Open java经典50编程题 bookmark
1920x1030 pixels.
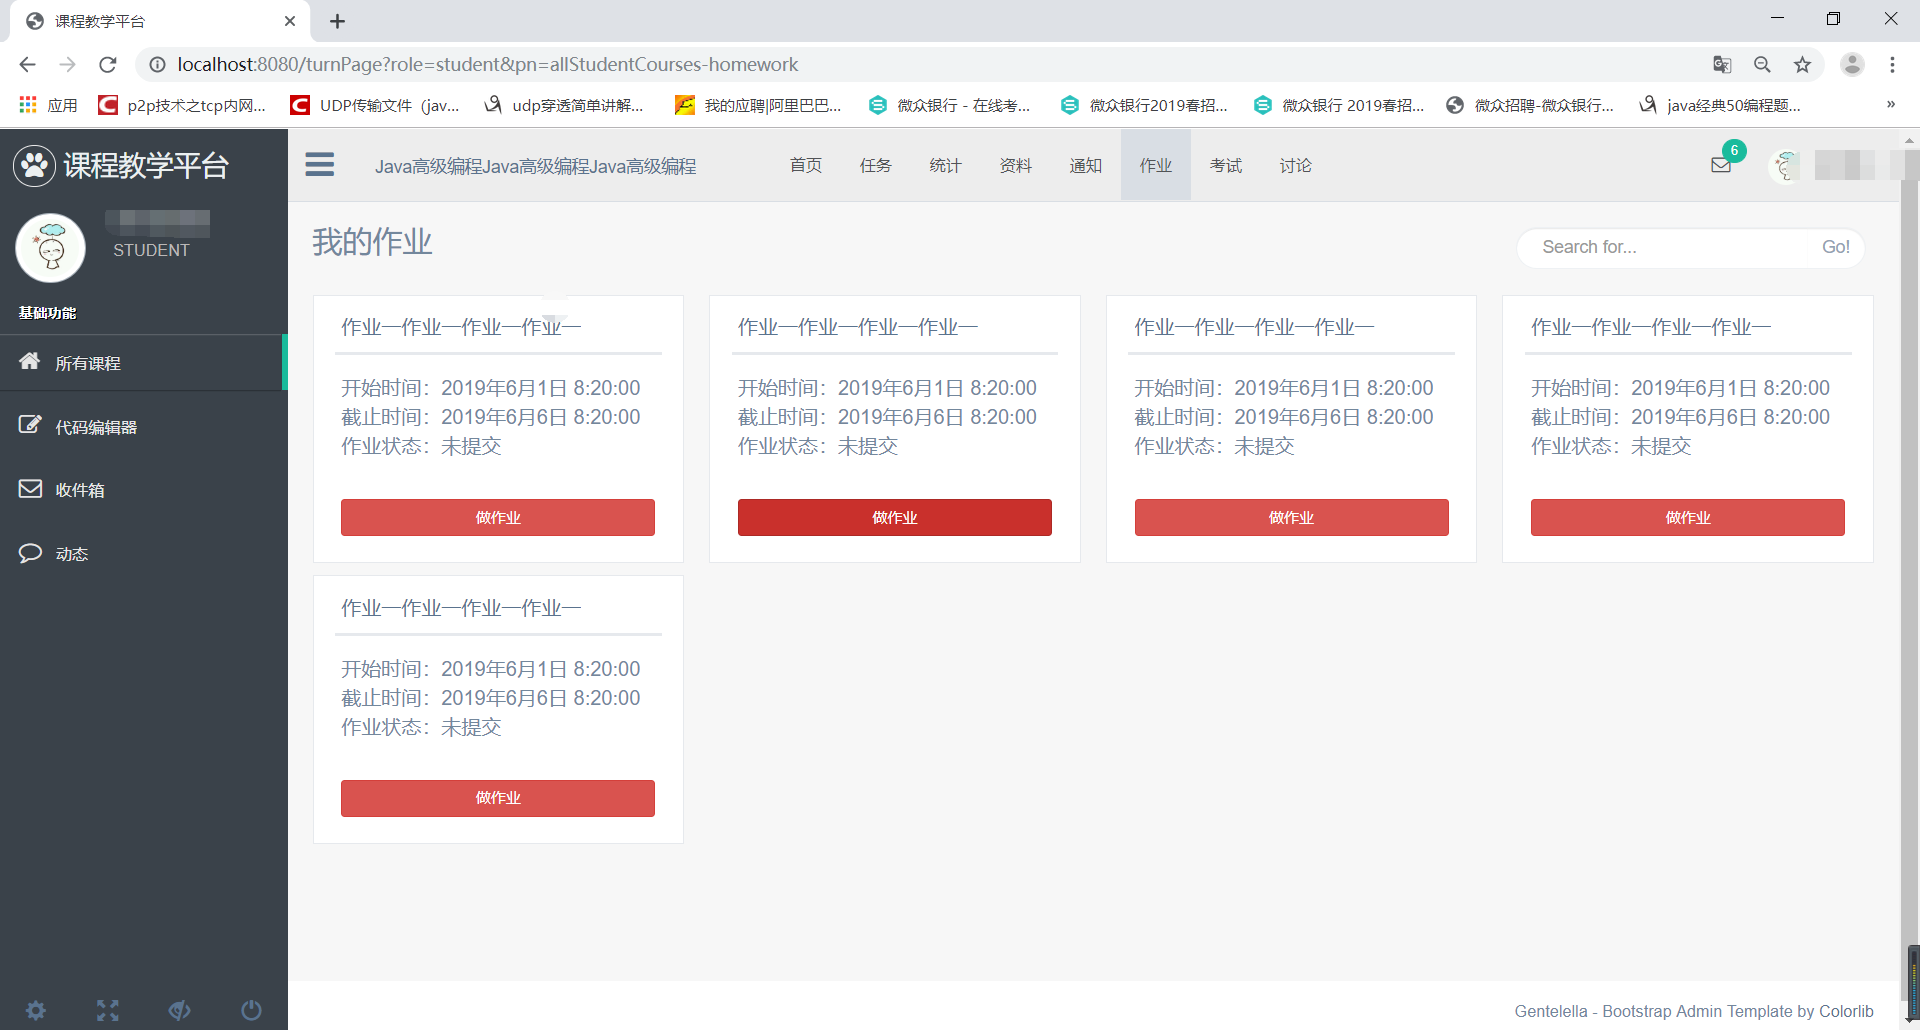point(1720,105)
